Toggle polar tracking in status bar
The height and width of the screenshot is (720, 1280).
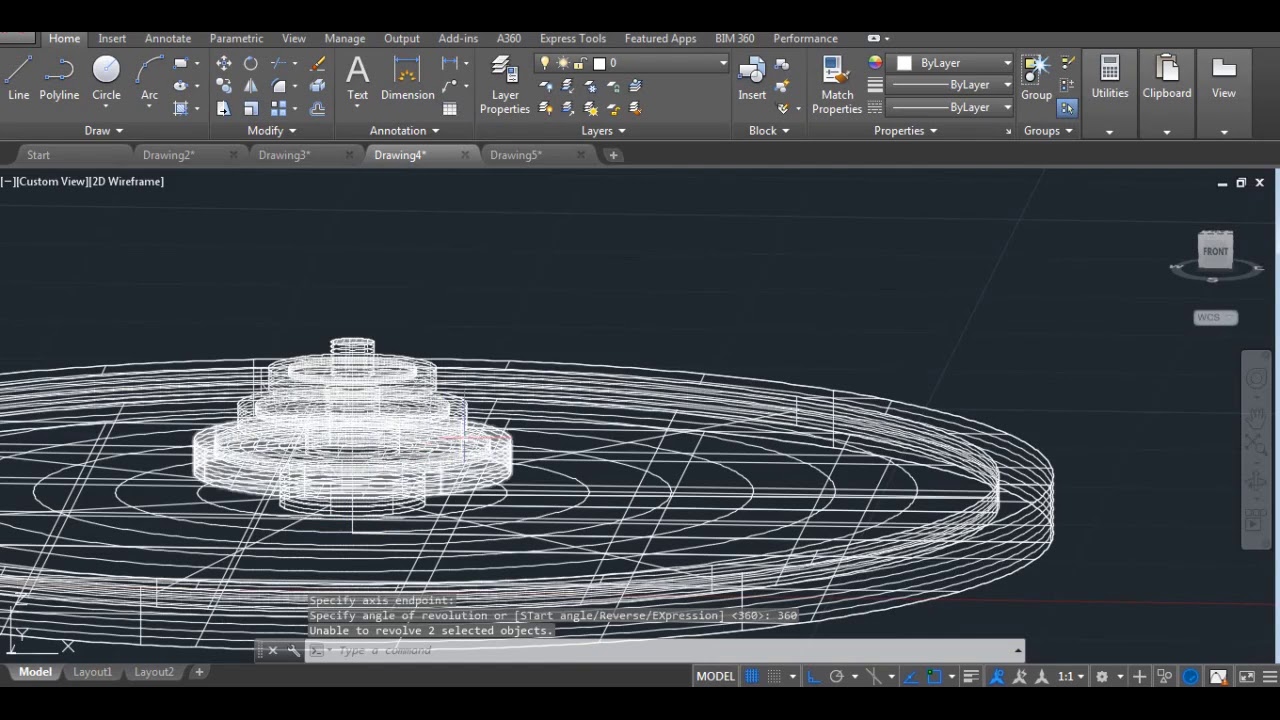click(x=837, y=677)
